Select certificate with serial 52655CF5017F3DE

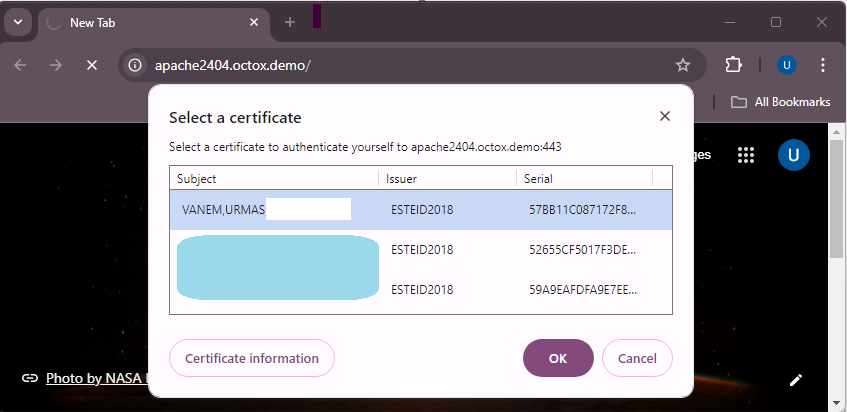tap(421, 250)
